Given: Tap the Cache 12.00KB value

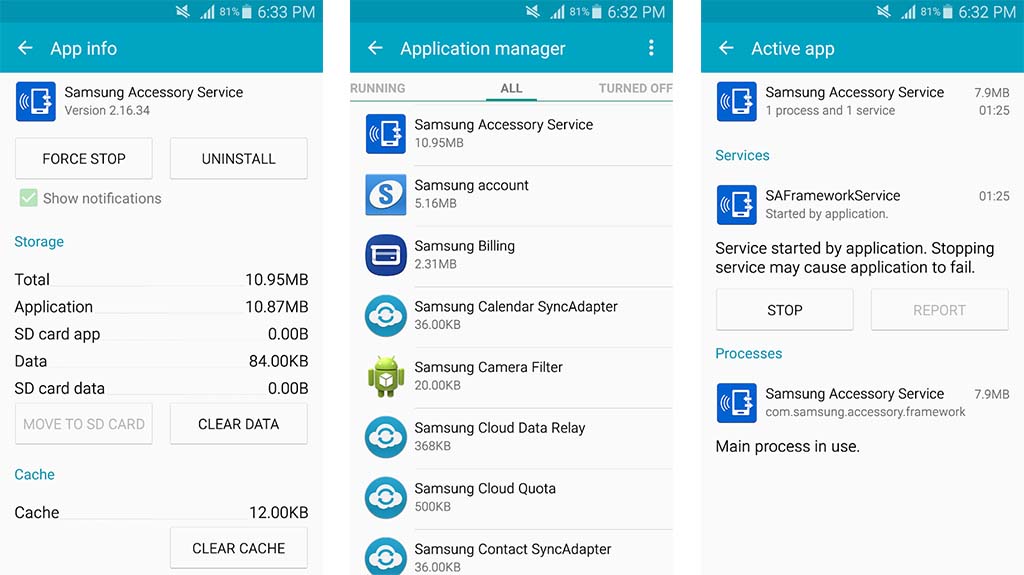Looking at the screenshot, I should [278, 512].
